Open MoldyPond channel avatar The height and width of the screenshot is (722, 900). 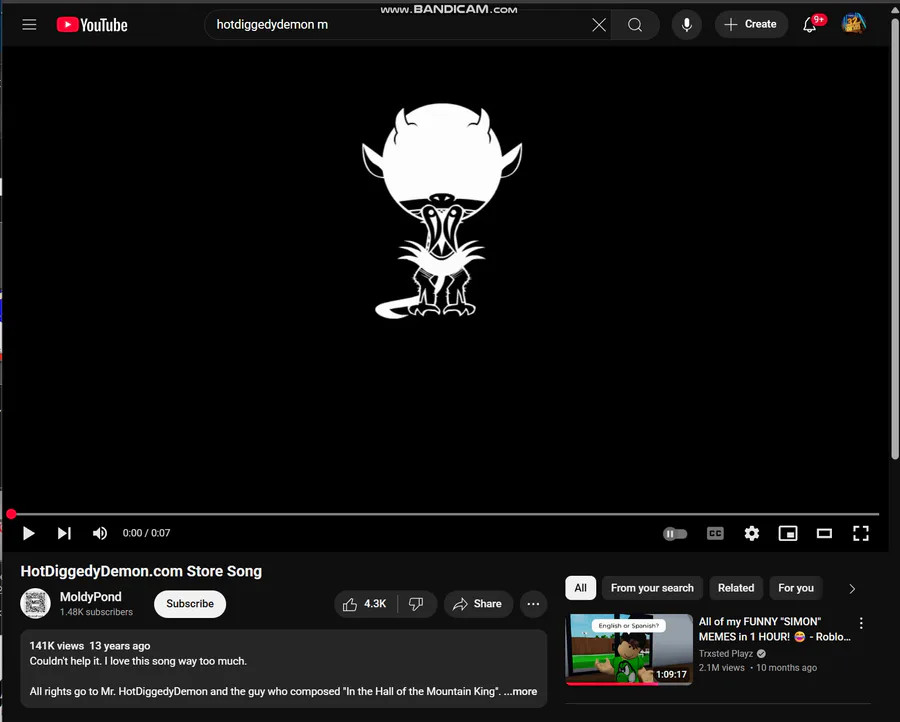(x=36, y=604)
